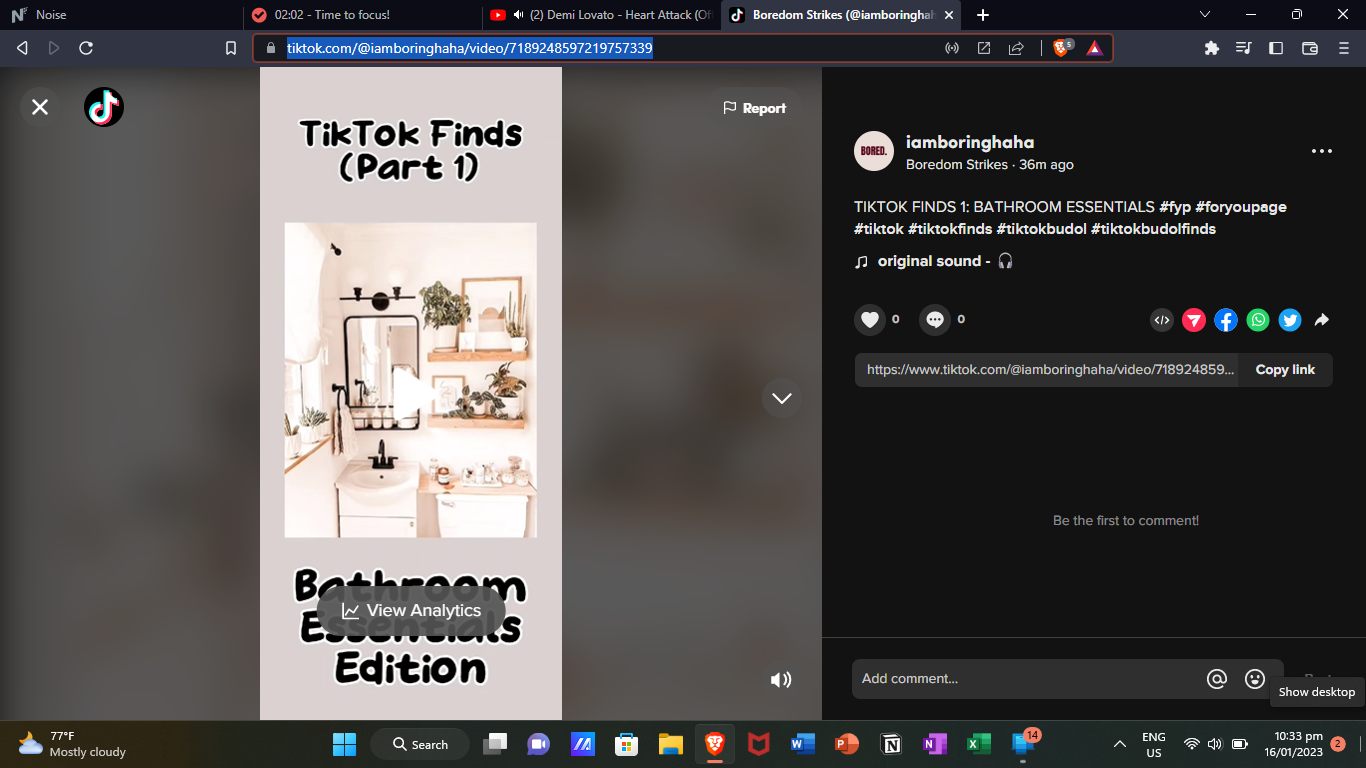This screenshot has height=768, width=1366.
Task: Select the video URL text in the share box
Action: coord(1050,369)
